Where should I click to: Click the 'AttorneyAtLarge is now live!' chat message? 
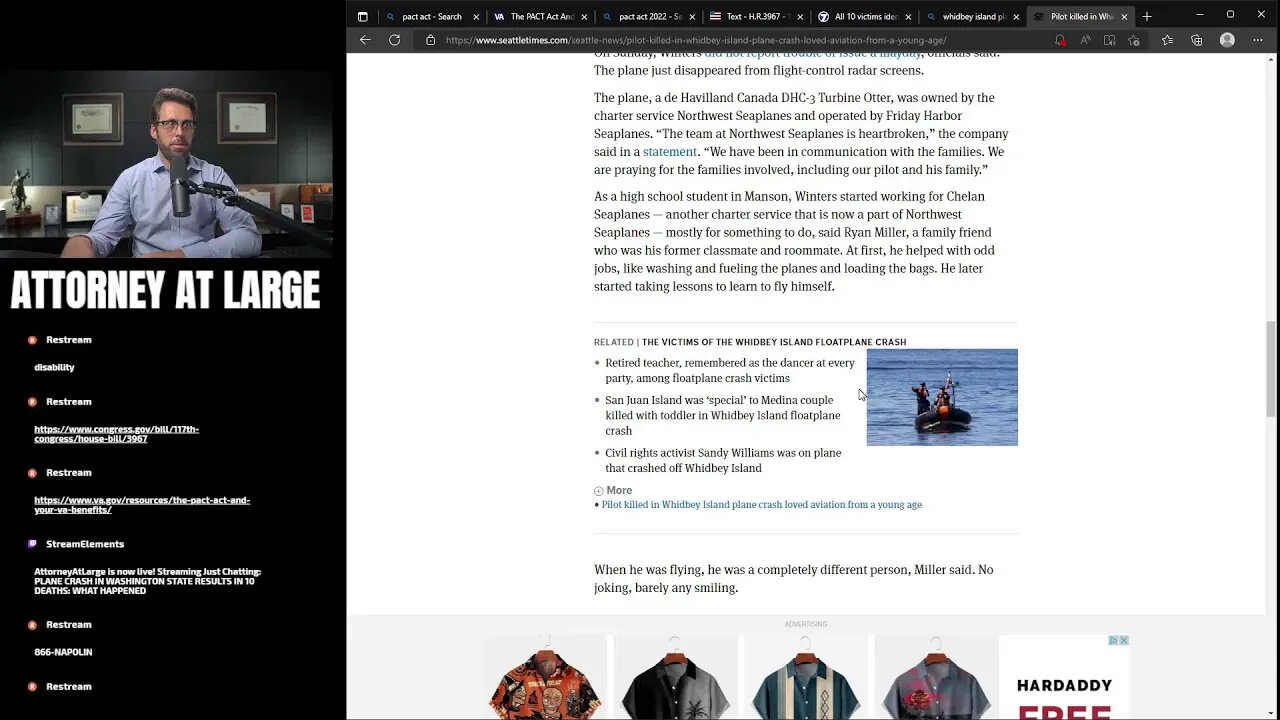coord(147,581)
